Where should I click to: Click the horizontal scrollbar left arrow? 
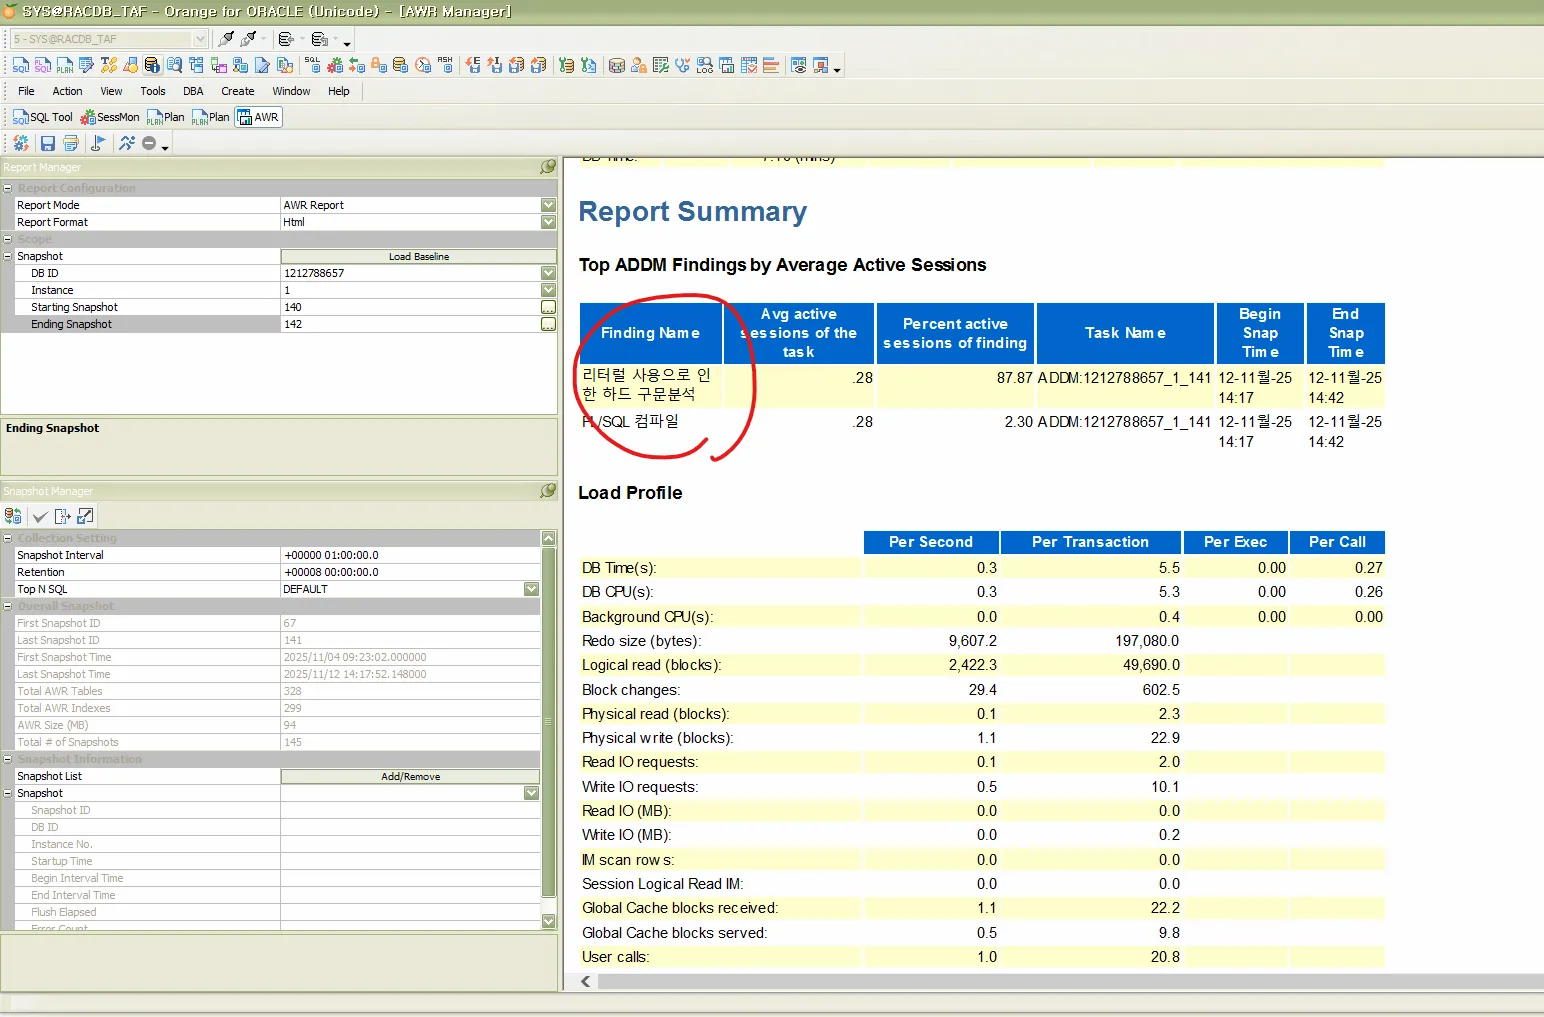(586, 982)
